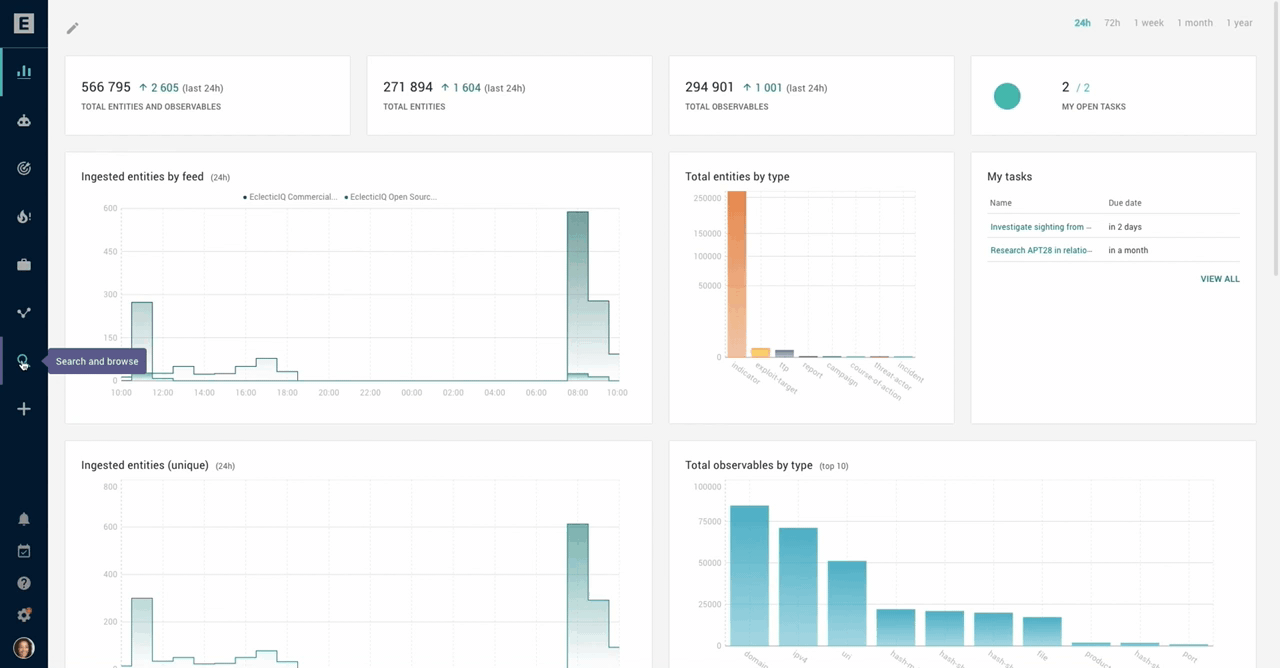Viewport: 1280px width, 668px height.
Task: Click the user profile avatar
Action: click(24, 648)
